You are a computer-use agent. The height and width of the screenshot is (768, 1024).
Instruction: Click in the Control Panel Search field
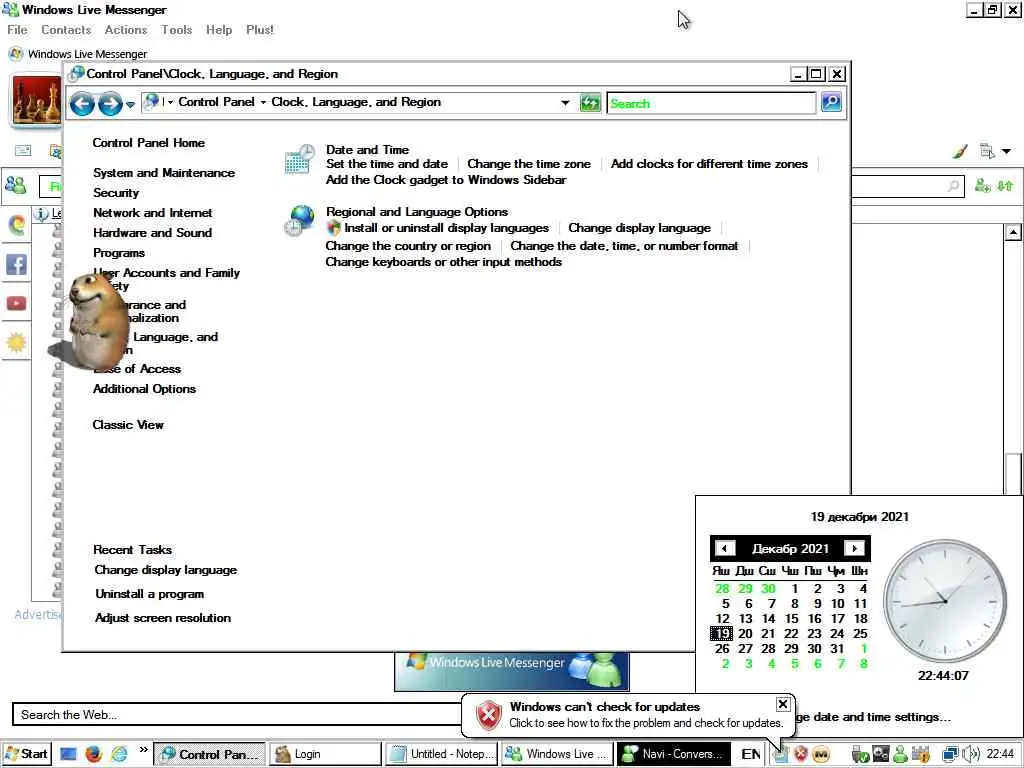click(711, 103)
